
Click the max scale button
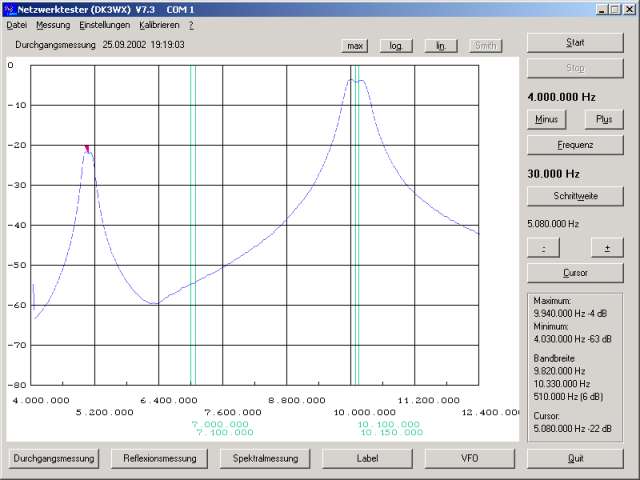(355, 46)
